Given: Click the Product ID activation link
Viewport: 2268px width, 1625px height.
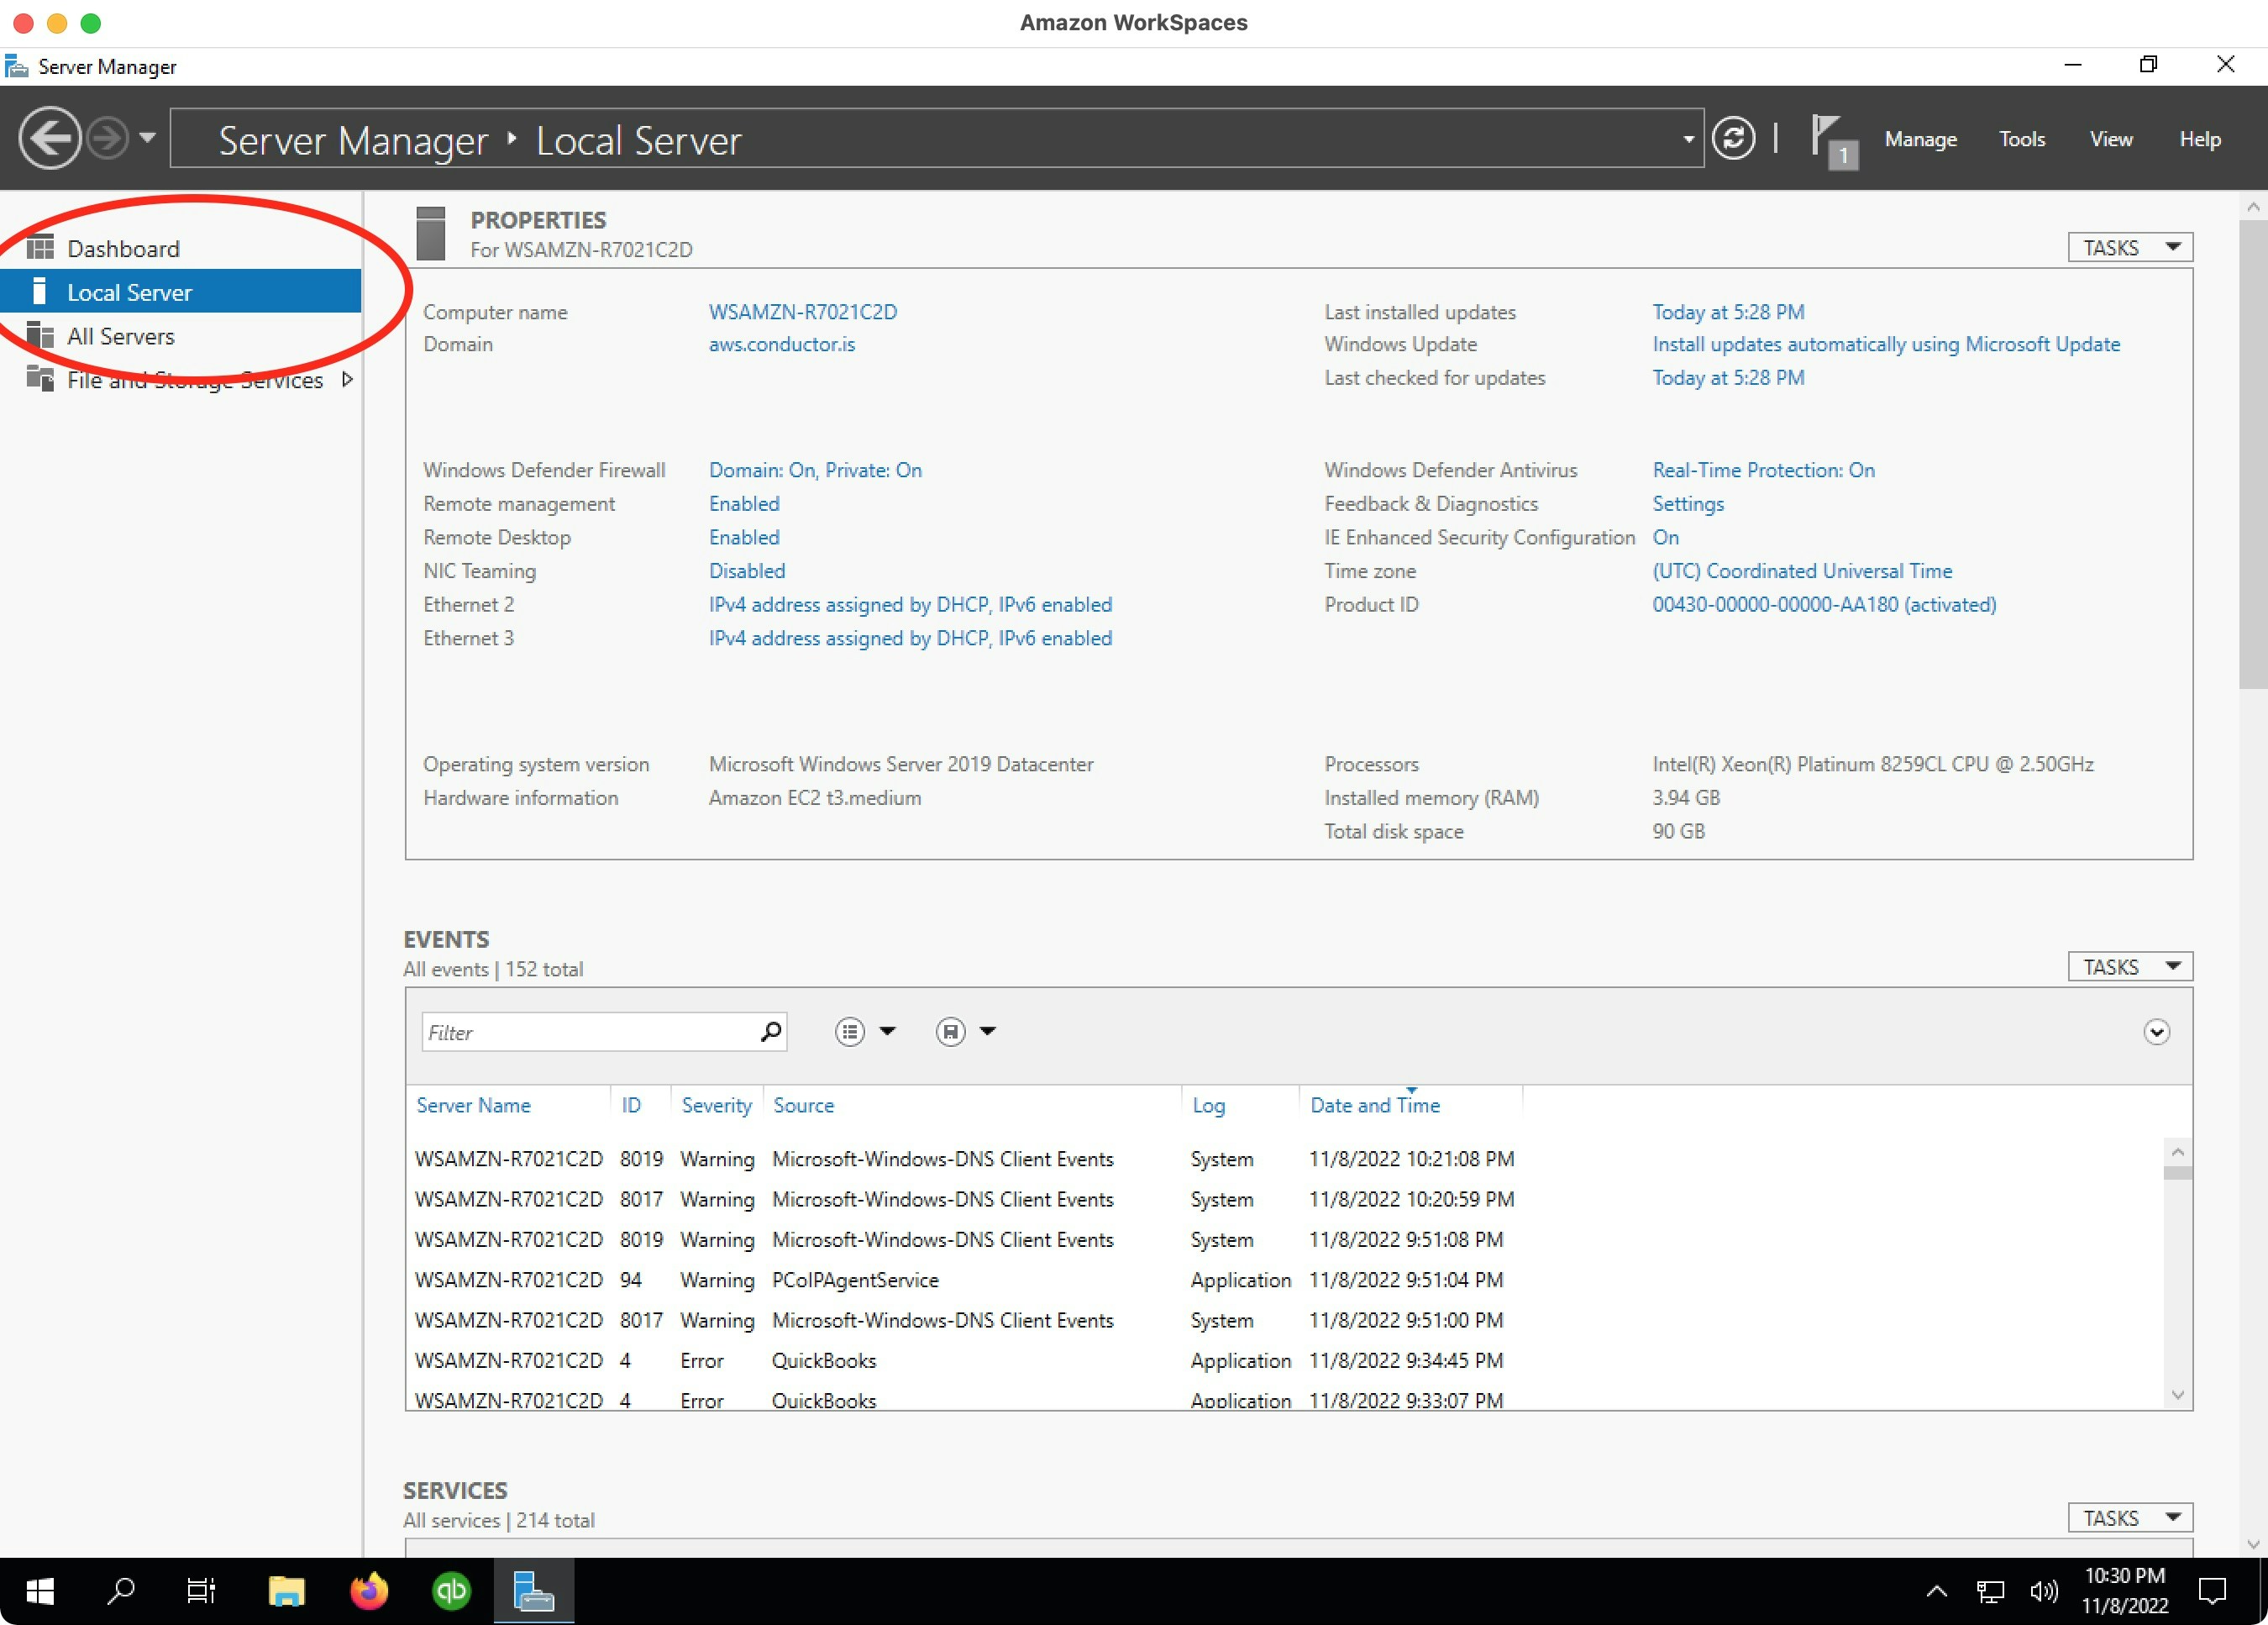Looking at the screenshot, I should point(1823,604).
